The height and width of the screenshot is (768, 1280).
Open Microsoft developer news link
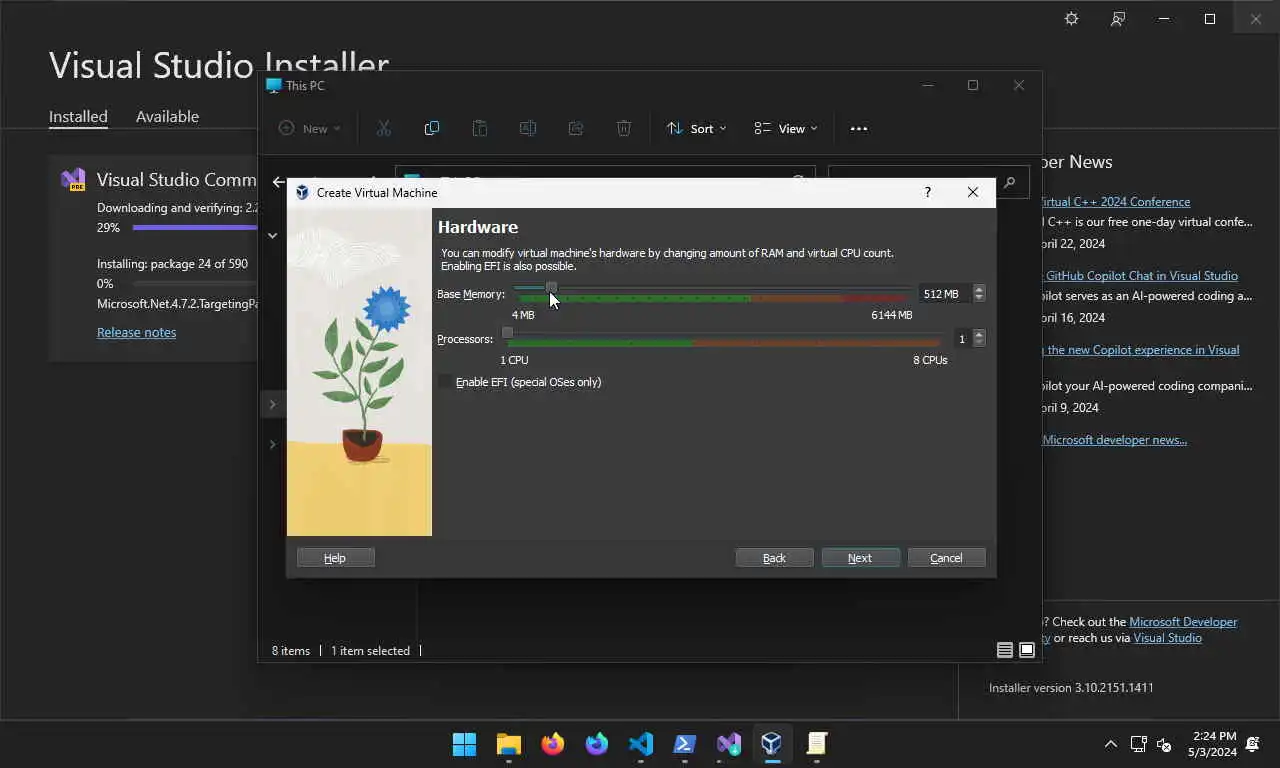click(1114, 440)
